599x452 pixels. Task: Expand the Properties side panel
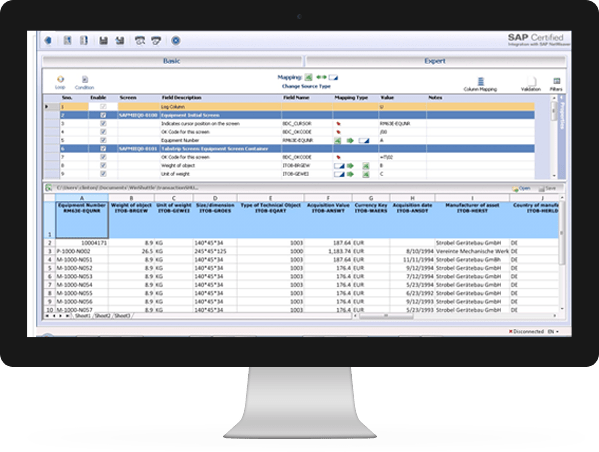[562, 113]
